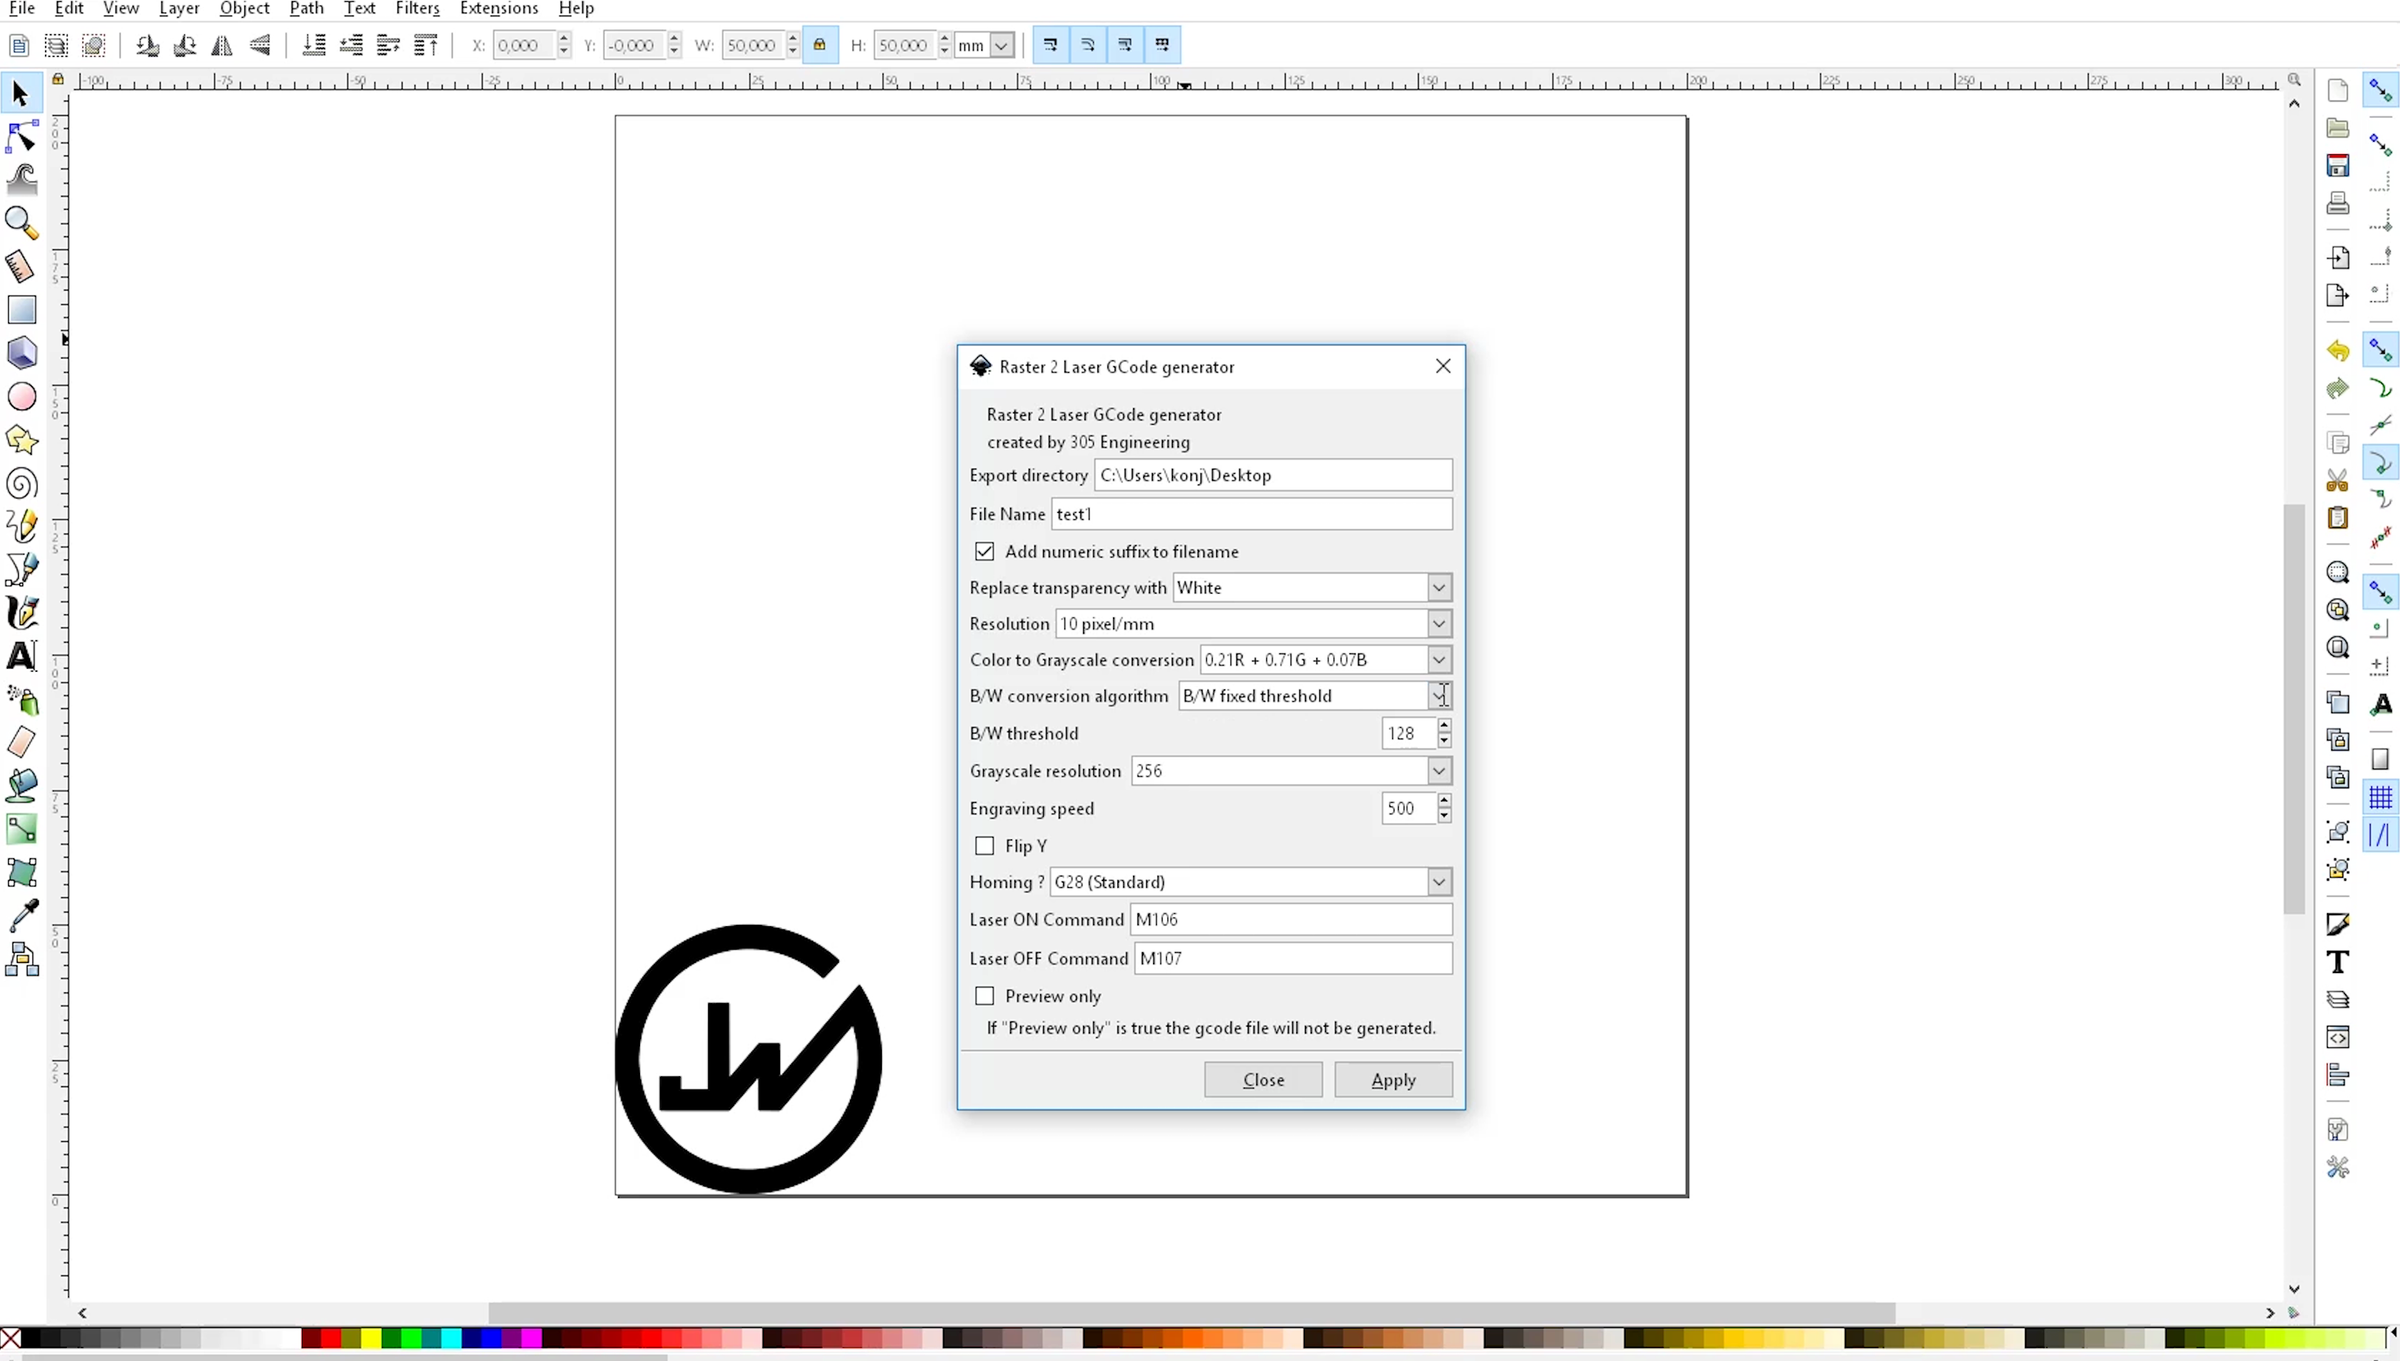Screen dimensions: 2400x1361
Task: Open the Extensions menu
Action: [499, 9]
